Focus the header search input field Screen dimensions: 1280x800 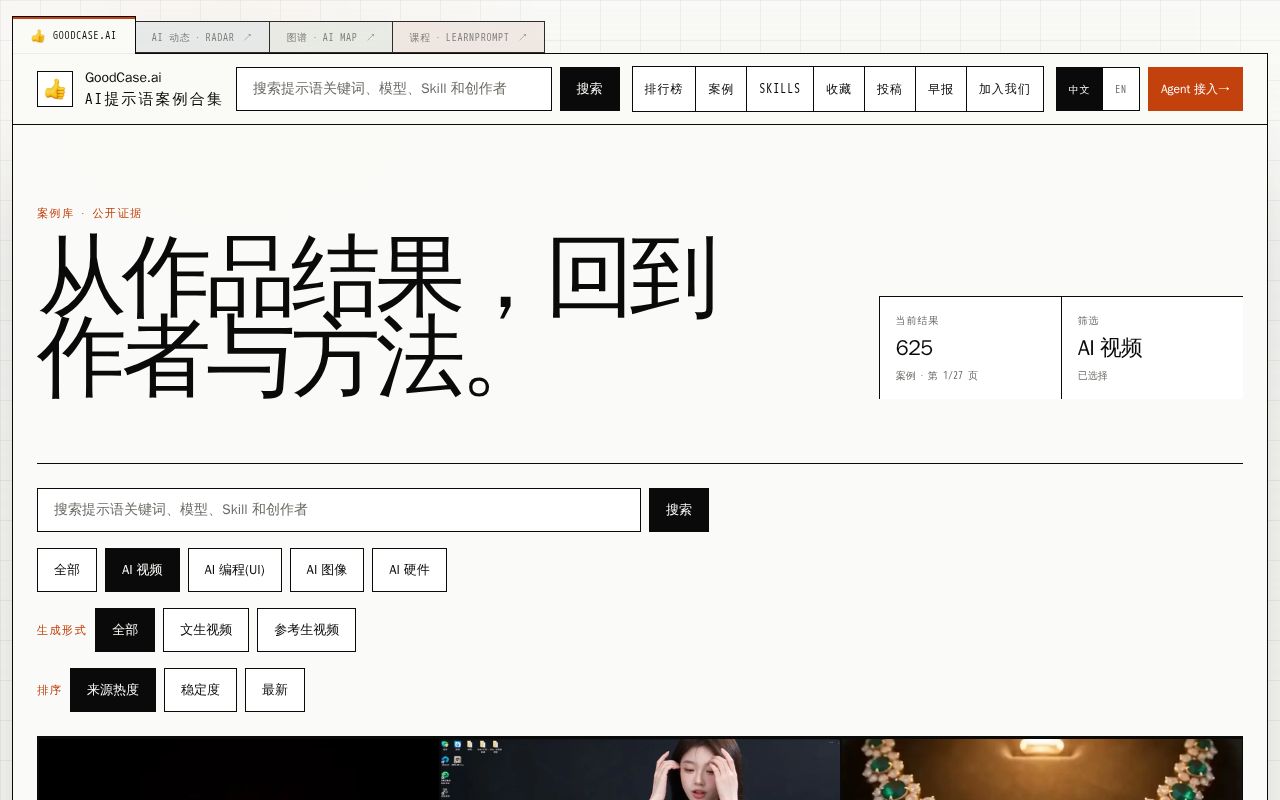coord(394,89)
